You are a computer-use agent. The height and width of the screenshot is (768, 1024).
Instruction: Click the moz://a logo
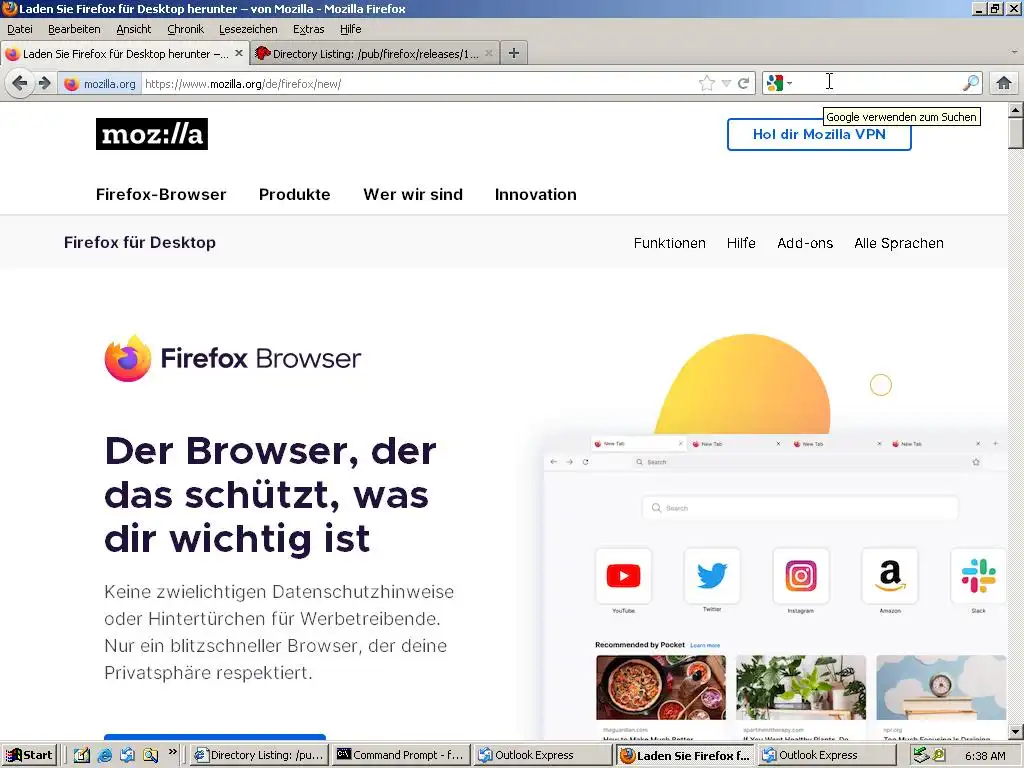(x=152, y=134)
